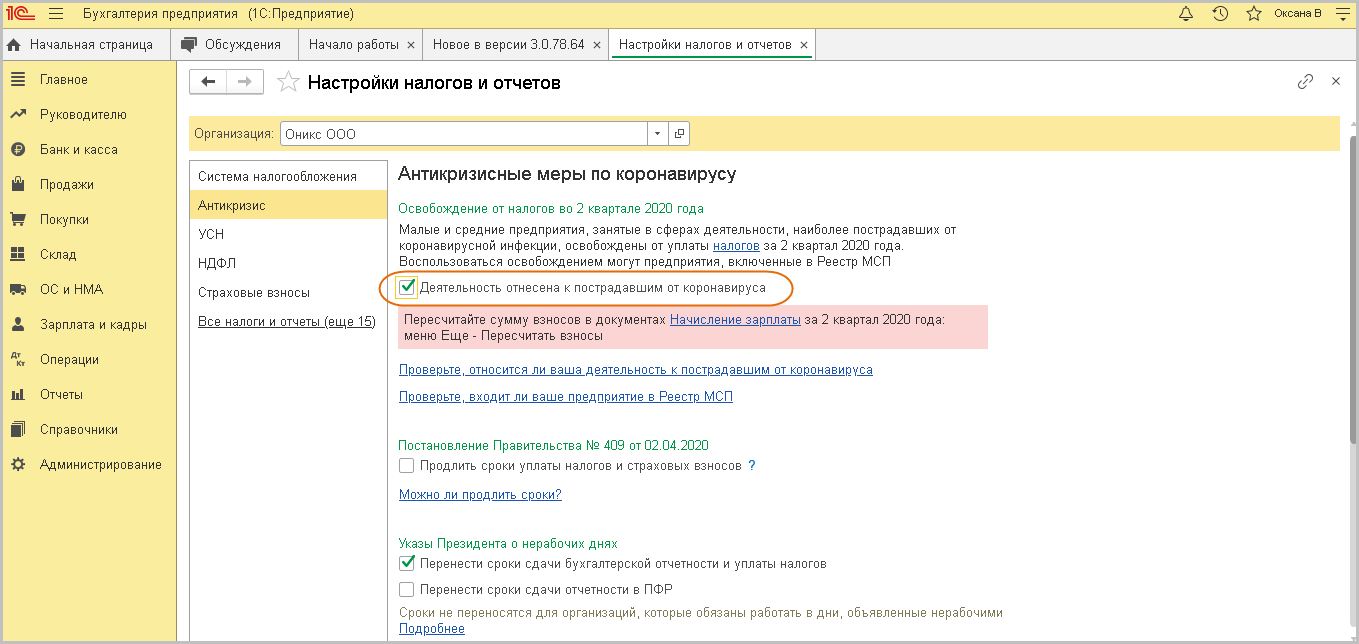Open the hamburger functions menu
1359x644 pixels.
(x=56, y=14)
